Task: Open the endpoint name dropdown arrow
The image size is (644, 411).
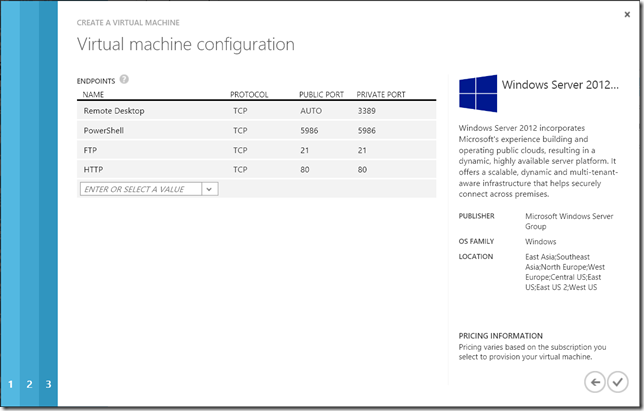Action: pyautogui.click(x=209, y=189)
